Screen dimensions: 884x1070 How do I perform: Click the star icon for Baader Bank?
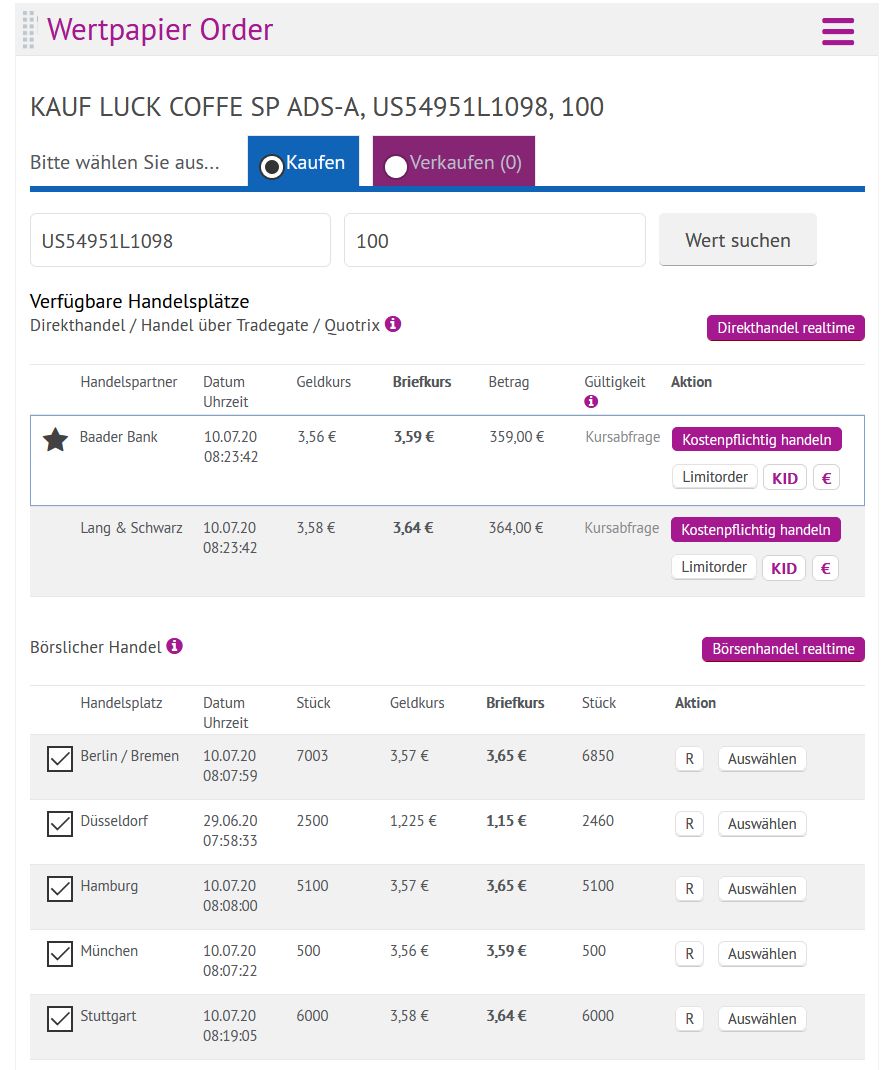coord(55,439)
